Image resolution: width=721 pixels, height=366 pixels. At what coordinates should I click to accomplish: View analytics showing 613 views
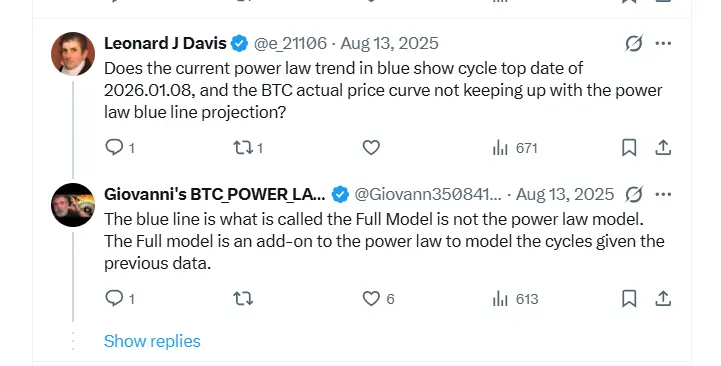point(515,299)
